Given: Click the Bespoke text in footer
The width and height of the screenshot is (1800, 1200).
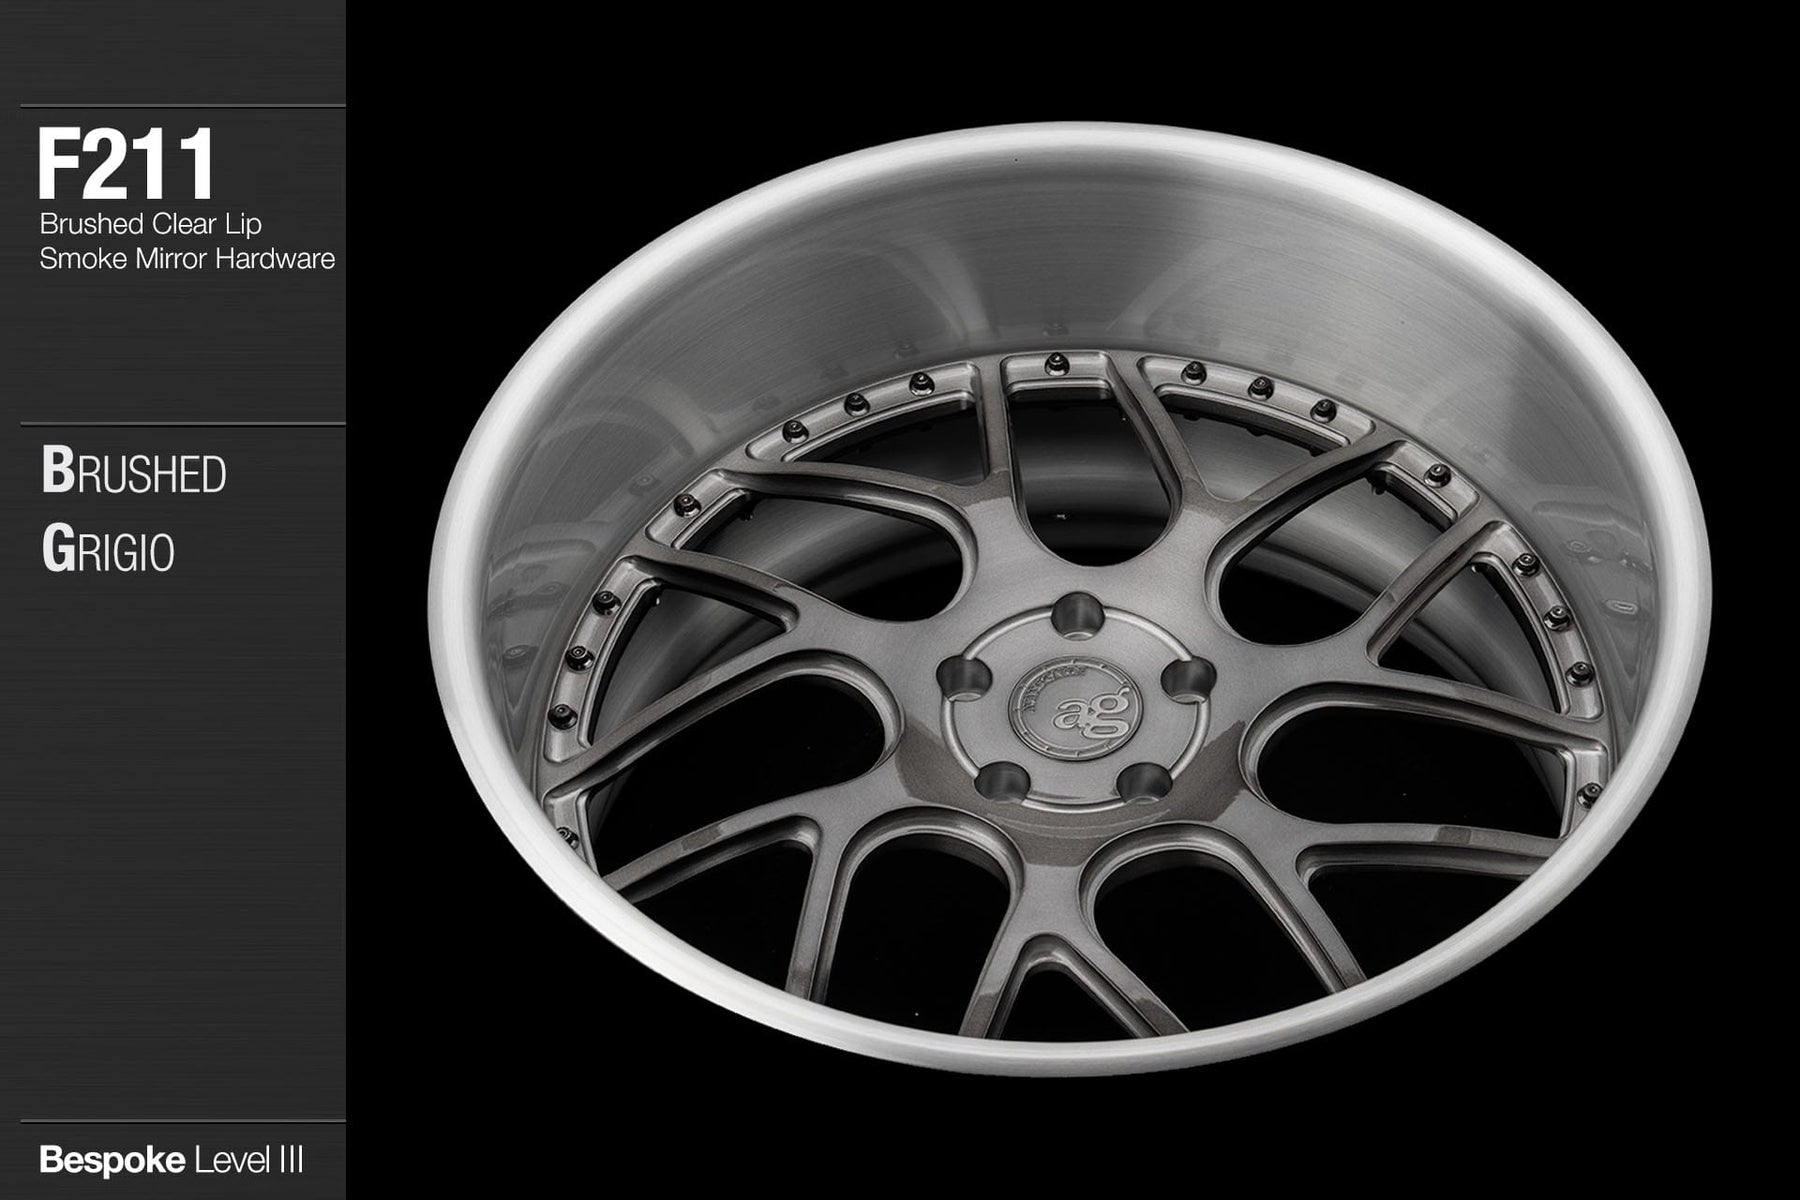Looking at the screenshot, I should point(111,1161).
